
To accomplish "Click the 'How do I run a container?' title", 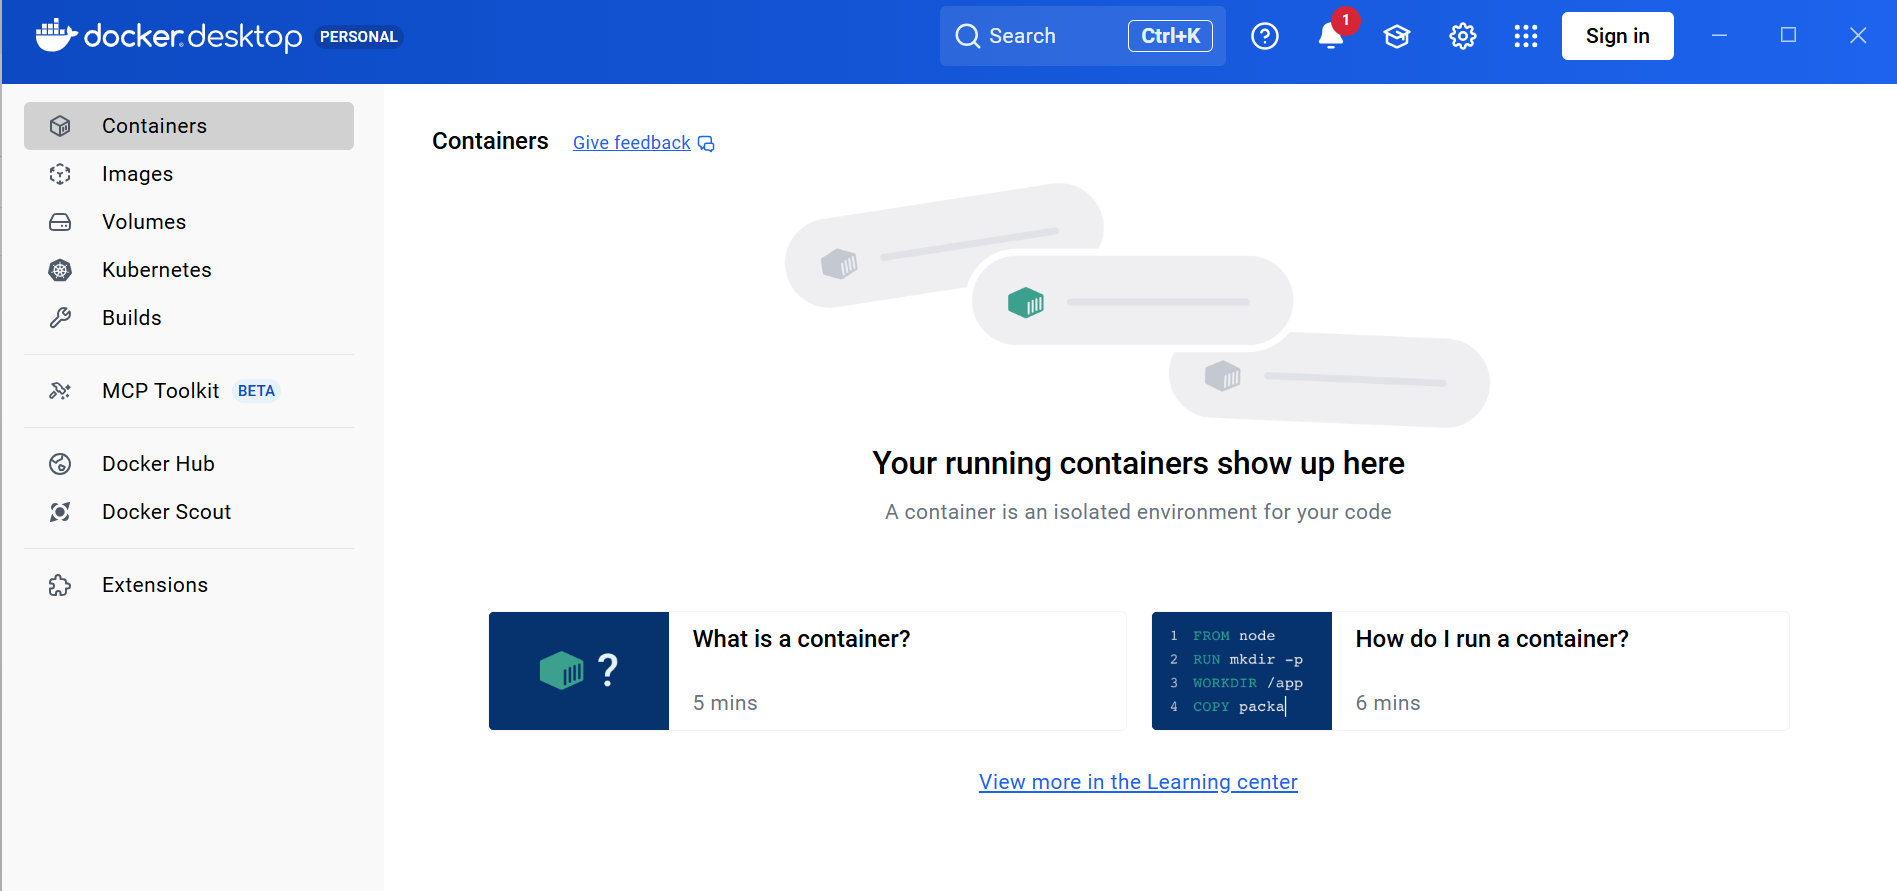I will [x=1492, y=639].
